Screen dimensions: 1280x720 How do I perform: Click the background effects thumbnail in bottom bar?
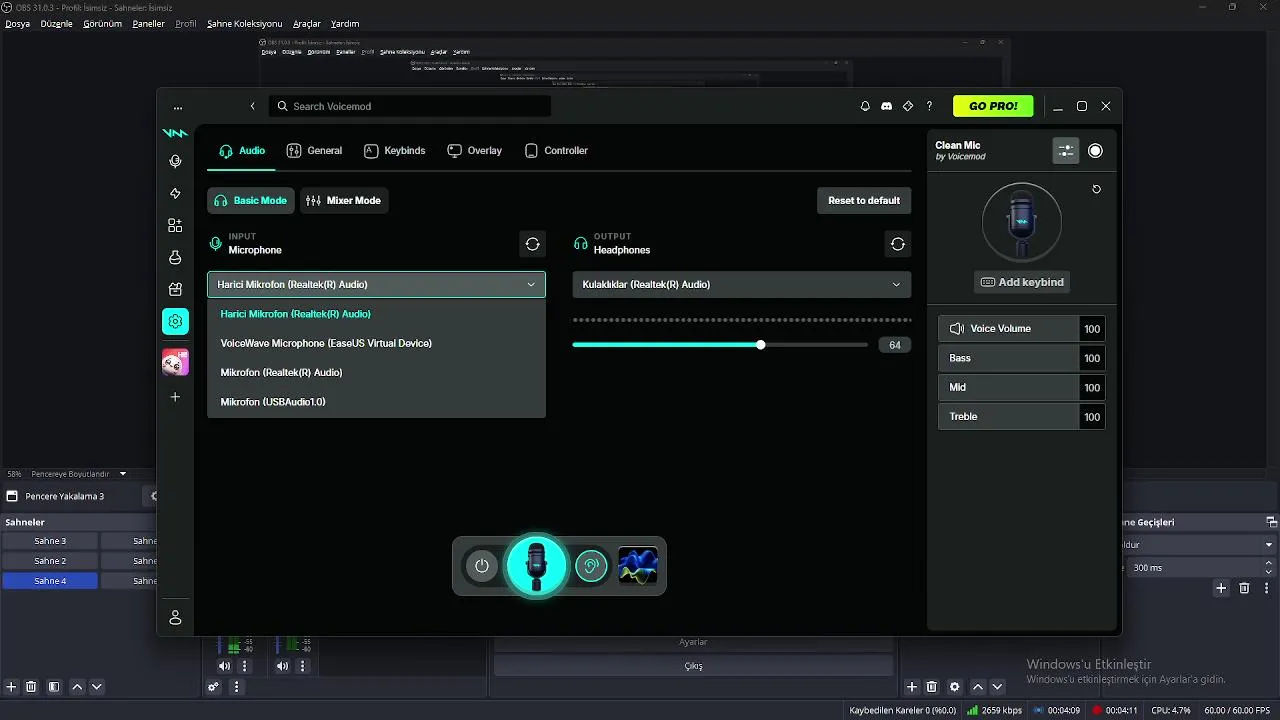click(x=638, y=566)
